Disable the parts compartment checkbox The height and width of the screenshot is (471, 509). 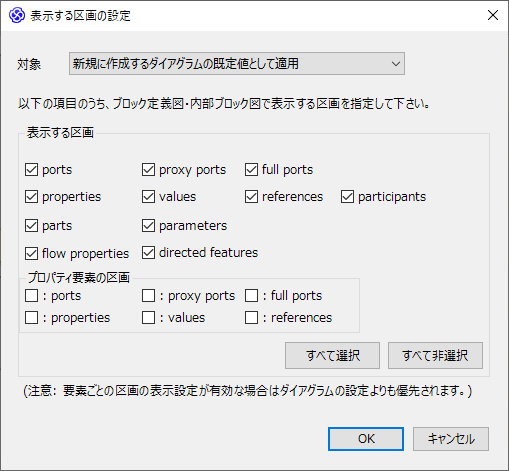31,226
